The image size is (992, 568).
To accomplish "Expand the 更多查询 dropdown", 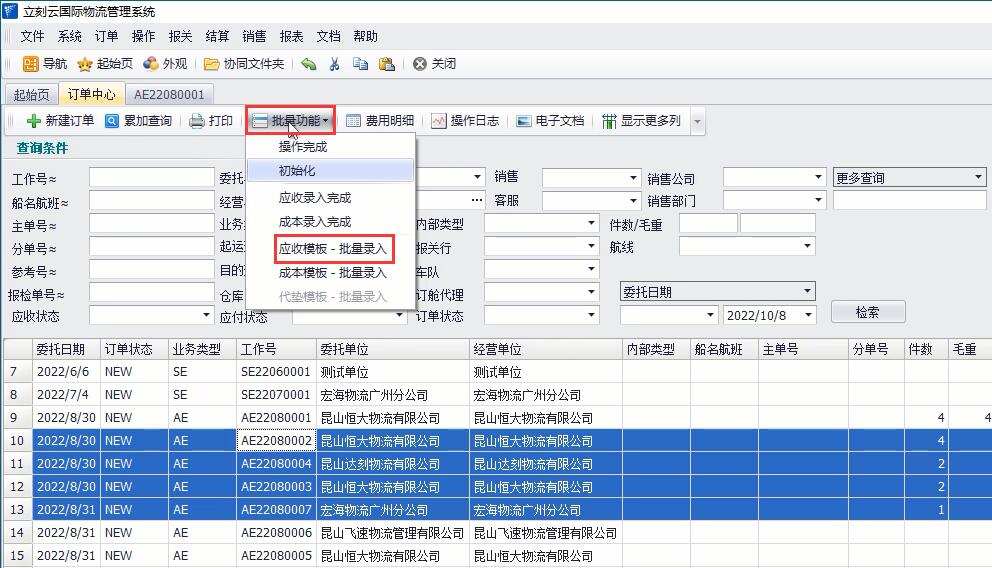I will coord(978,178).
